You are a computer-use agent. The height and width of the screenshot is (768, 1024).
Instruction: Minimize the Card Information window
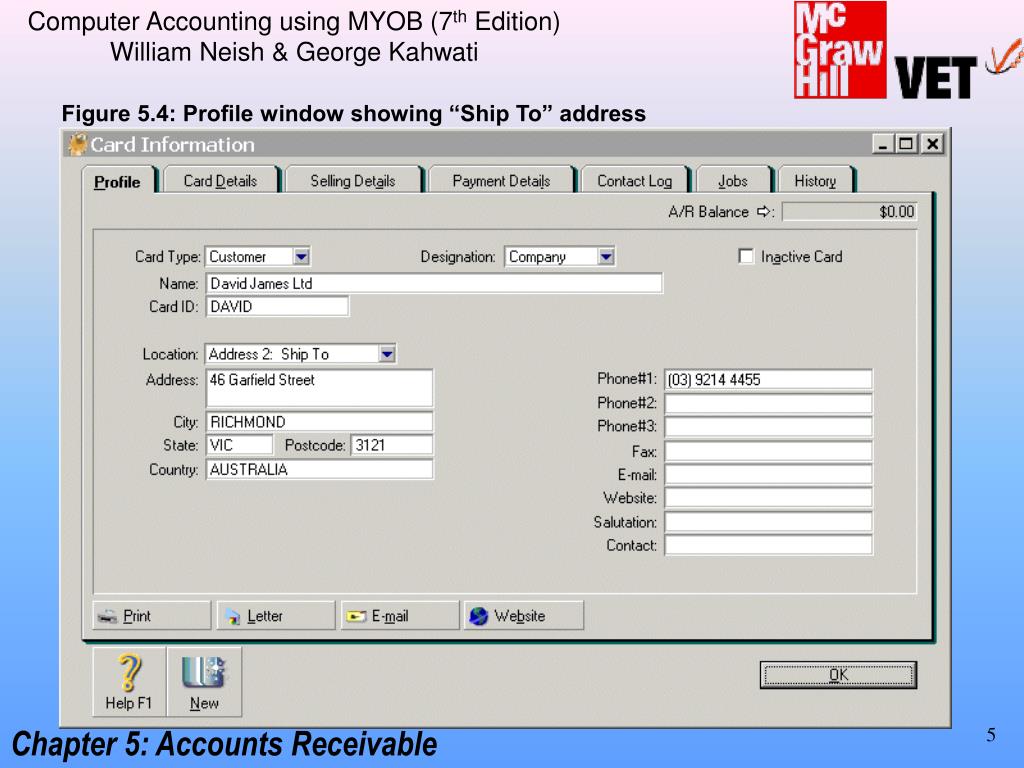(883, 144)
